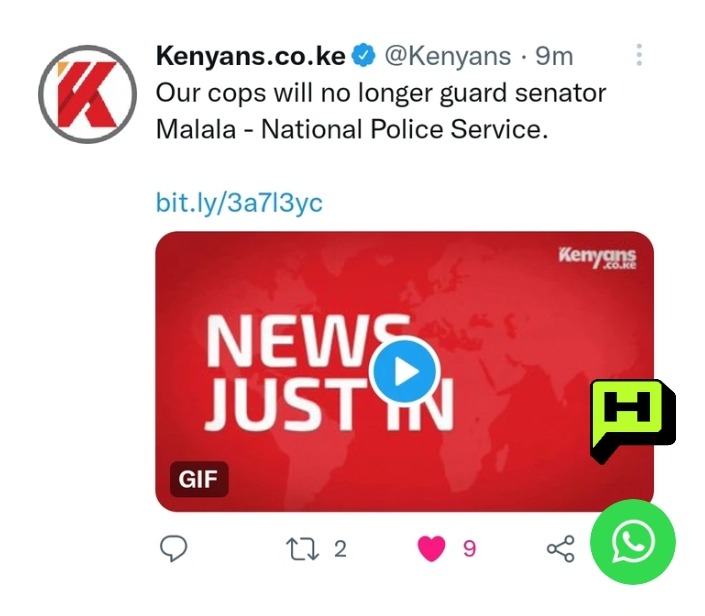Open the Kenyans.co.ke profile avatar
Screen dimensions: 705x616
coord(88,94)
